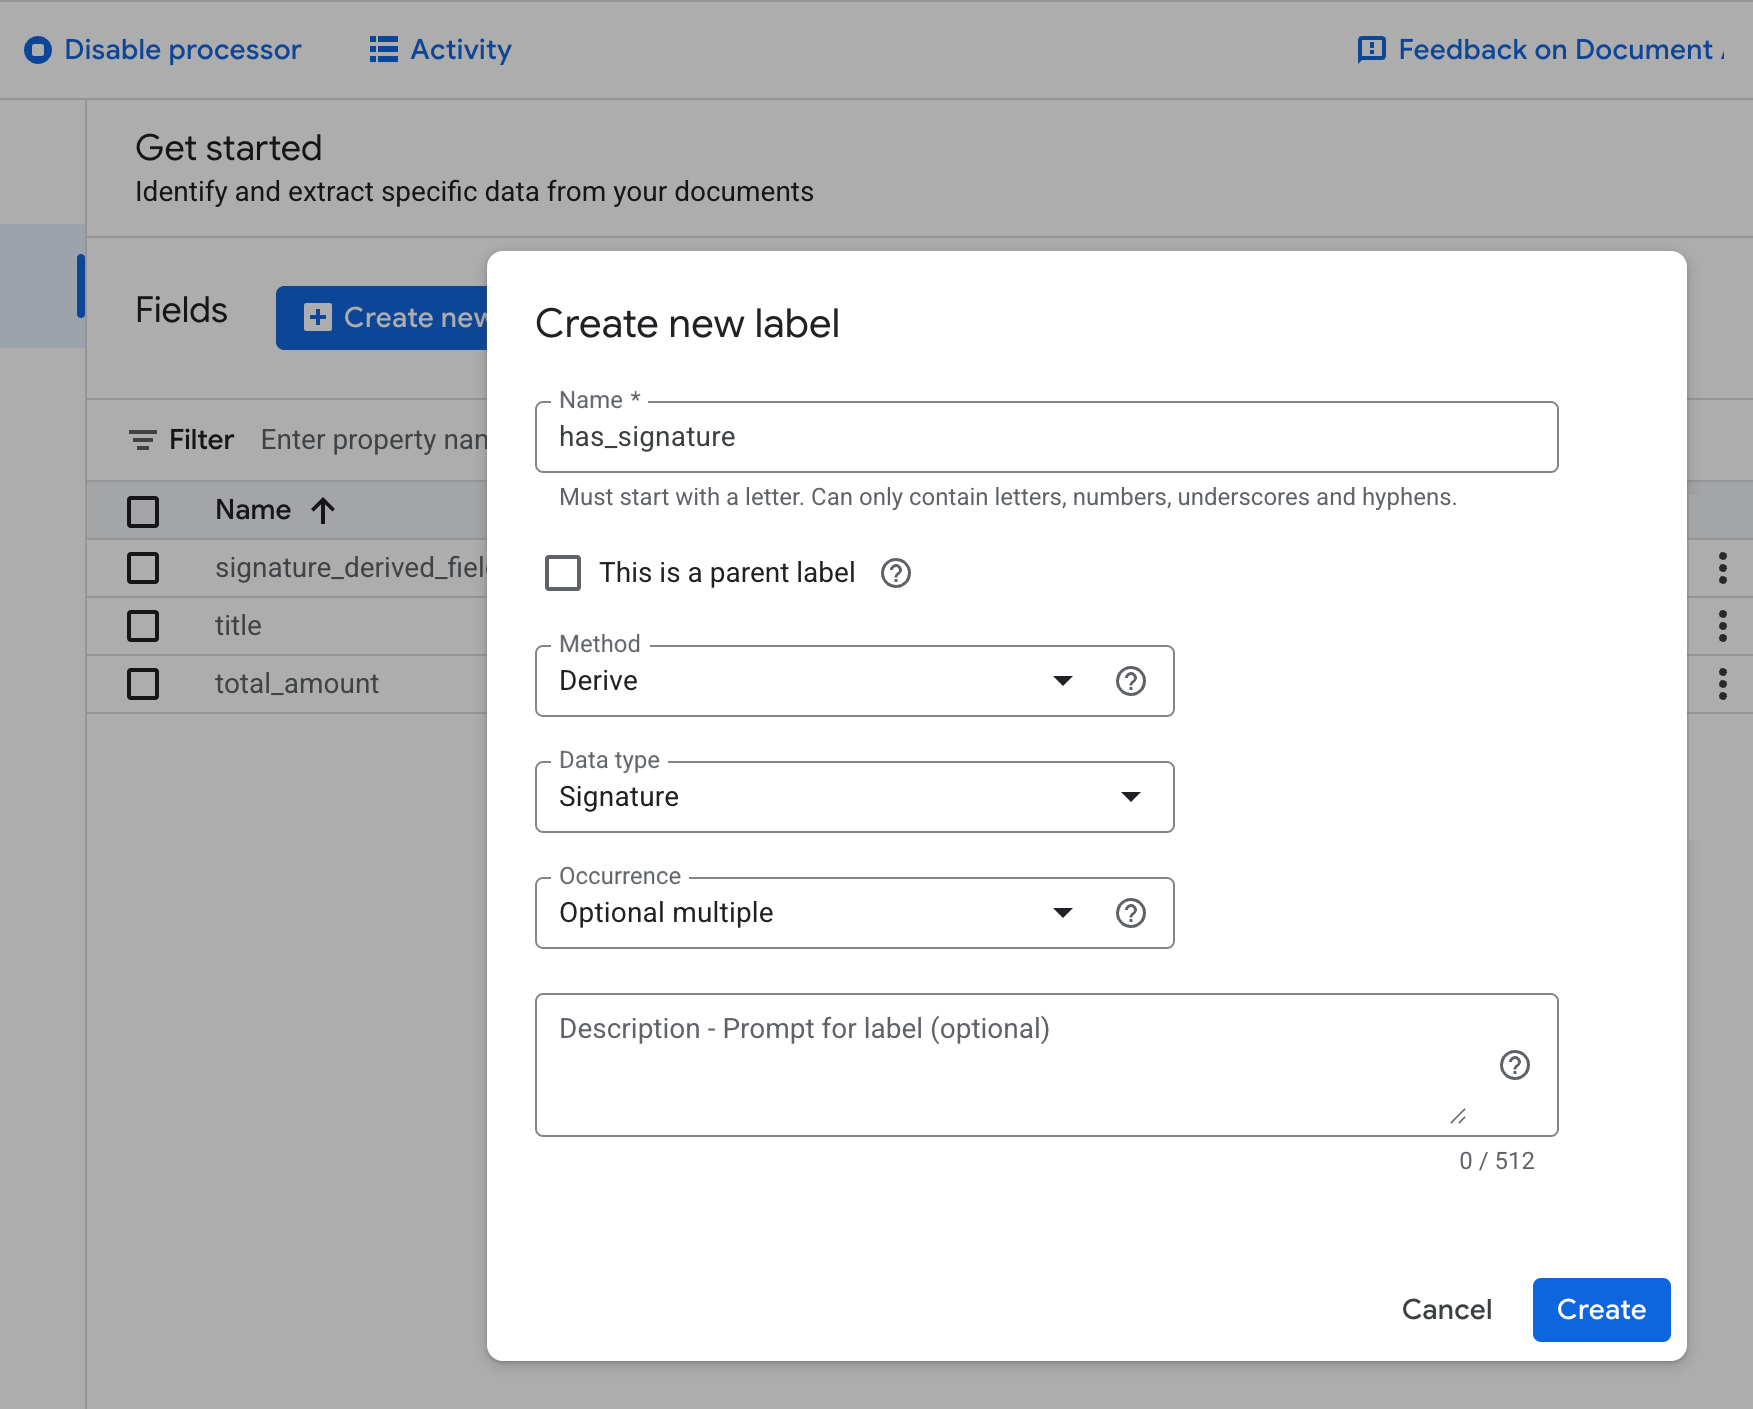Click the Feedback on Document AI menu item
Screen dimensions: 1753x1409
[1540, 49]
